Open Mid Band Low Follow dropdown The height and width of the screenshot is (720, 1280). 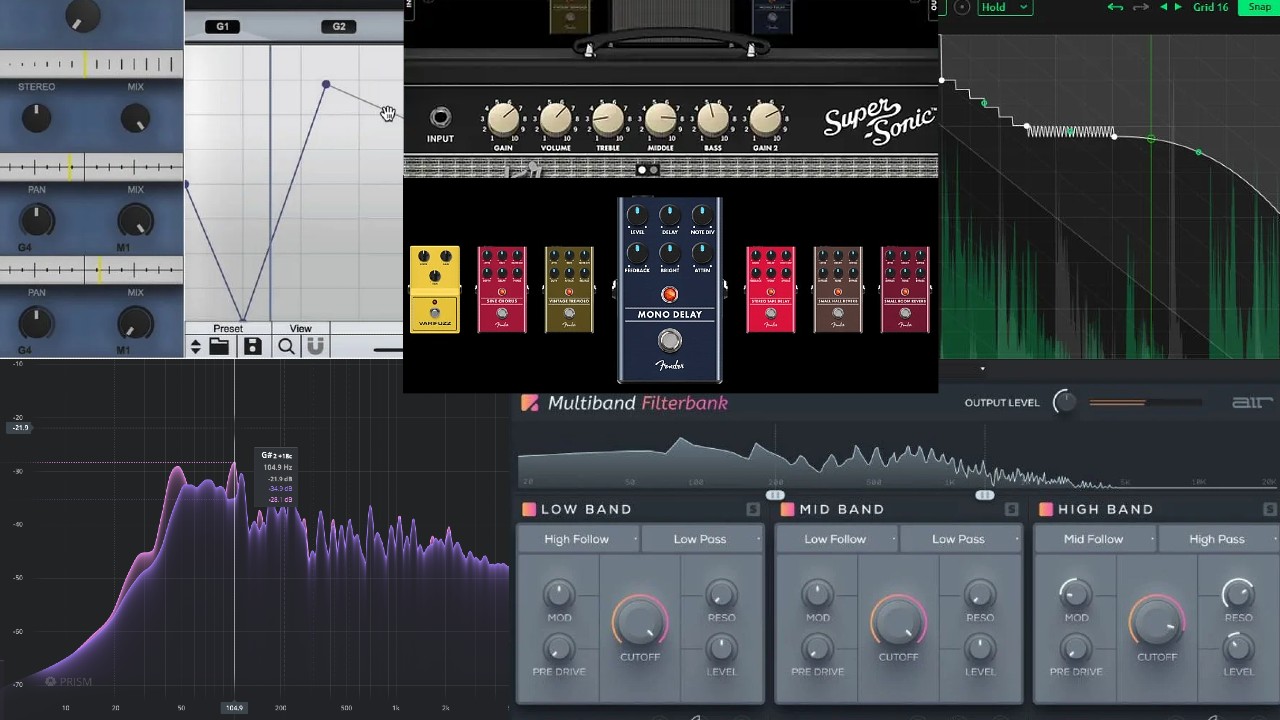(837, 539)
